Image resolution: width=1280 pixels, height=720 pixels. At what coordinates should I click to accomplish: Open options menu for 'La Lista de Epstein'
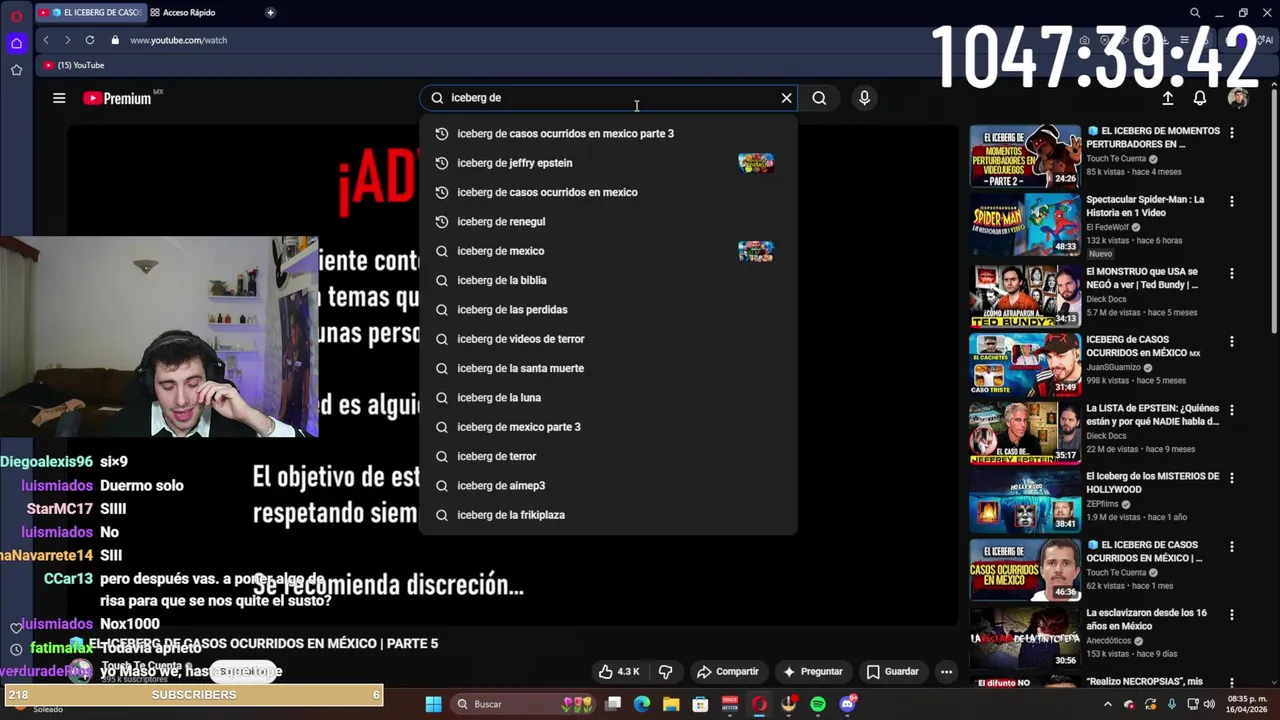tap(1232, 410)
